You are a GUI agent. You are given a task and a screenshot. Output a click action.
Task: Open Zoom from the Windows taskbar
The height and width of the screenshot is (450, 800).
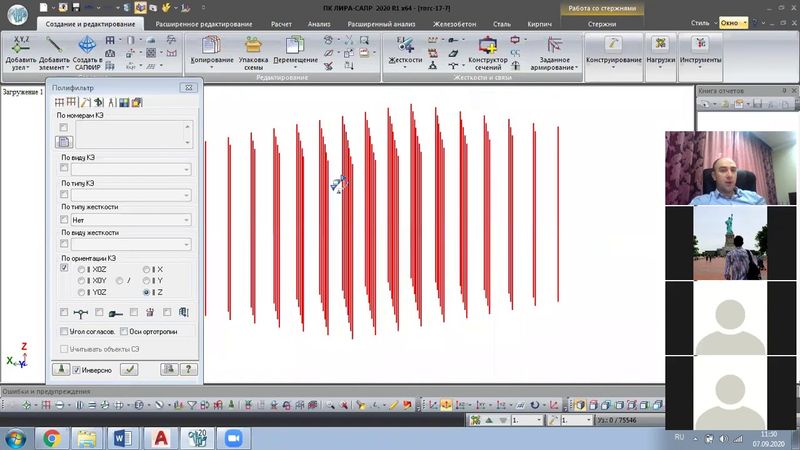[236, 438]
